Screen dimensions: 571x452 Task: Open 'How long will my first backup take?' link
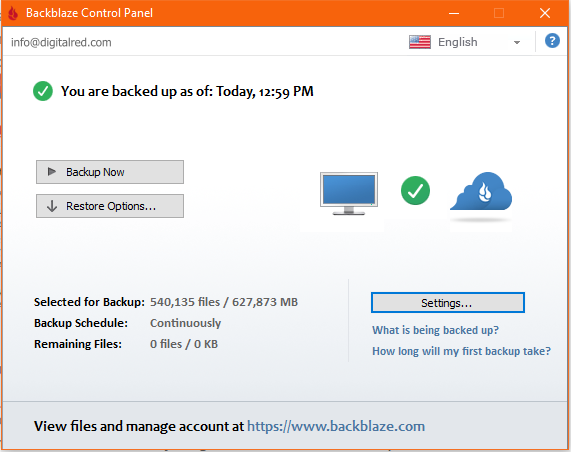pyautogui.click(x=461, y=351)
